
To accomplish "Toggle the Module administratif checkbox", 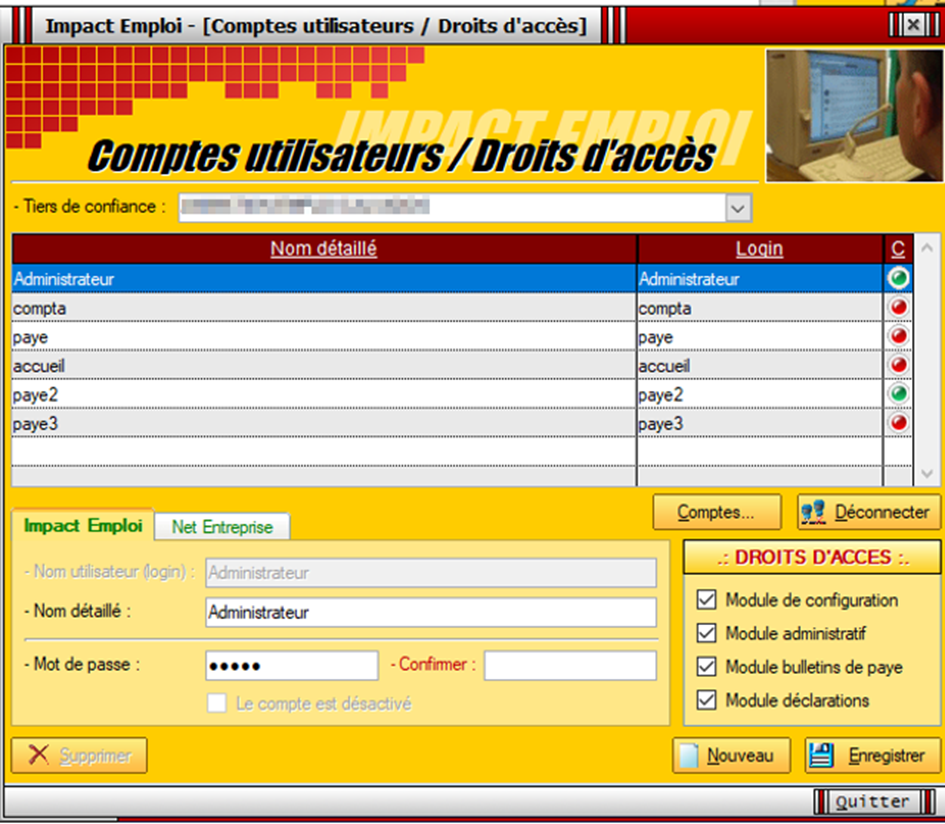I will click(x=706, y=633).
